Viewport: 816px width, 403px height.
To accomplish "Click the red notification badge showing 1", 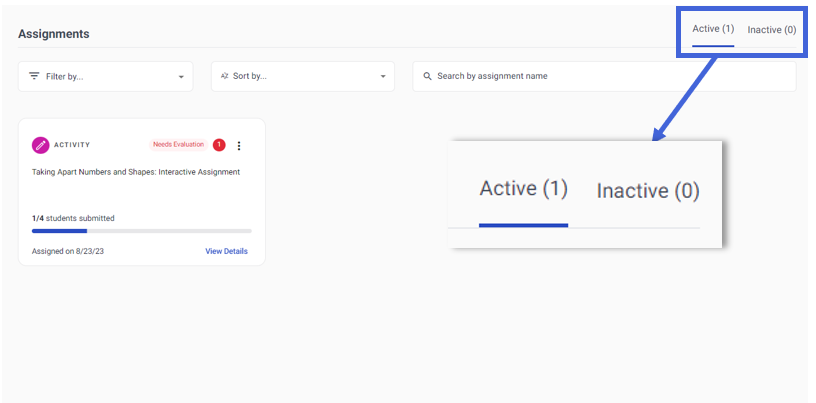I will (x=219, y=145).
